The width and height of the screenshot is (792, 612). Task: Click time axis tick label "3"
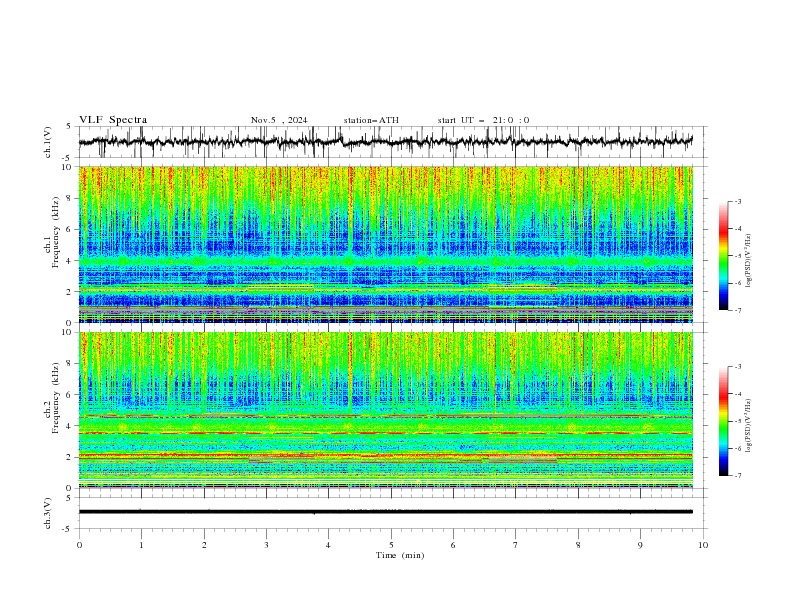pyautogui.click(x=266, y=545)
